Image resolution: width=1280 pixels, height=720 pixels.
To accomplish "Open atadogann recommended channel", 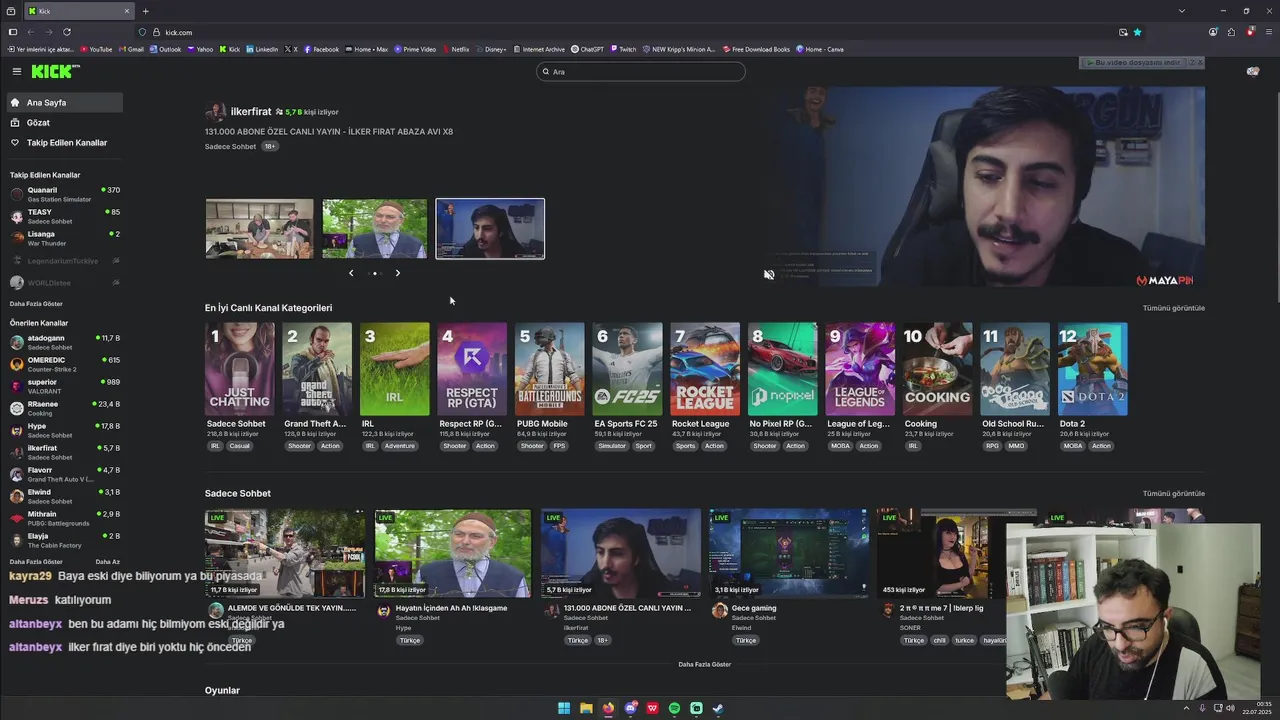I will [x=64, y=342].
